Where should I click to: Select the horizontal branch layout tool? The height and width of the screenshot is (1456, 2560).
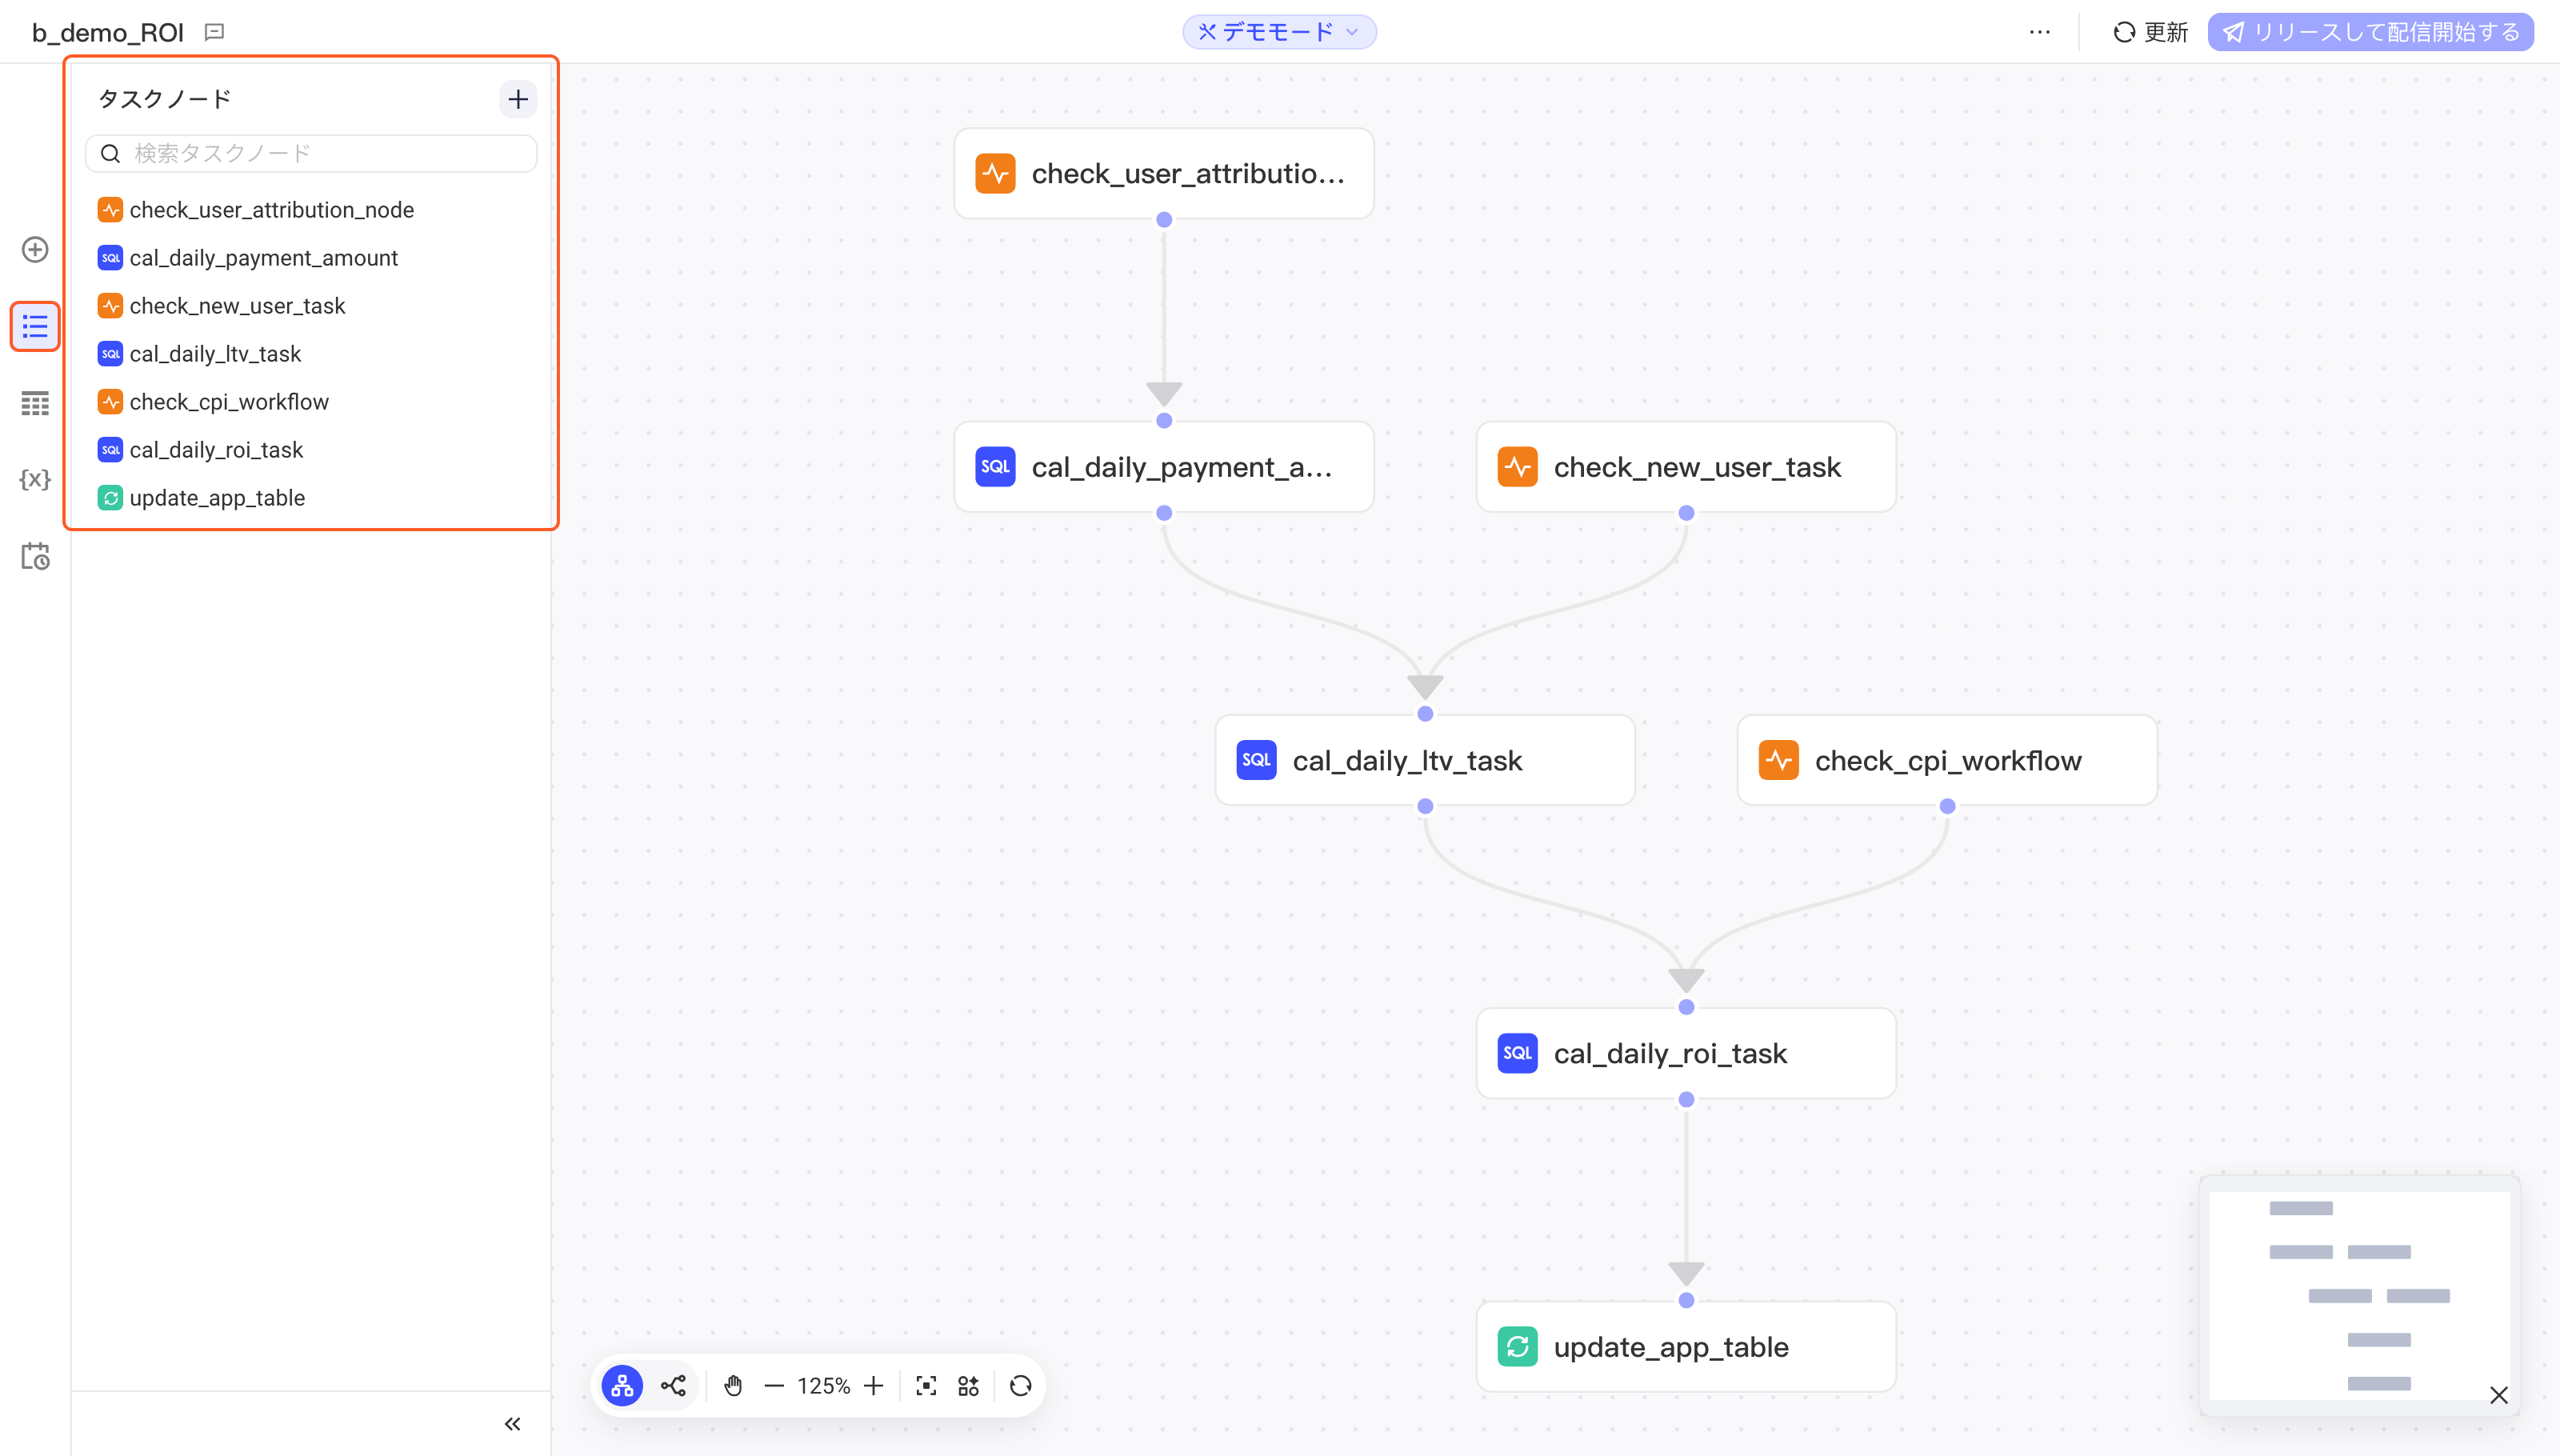coord(674,1386)
